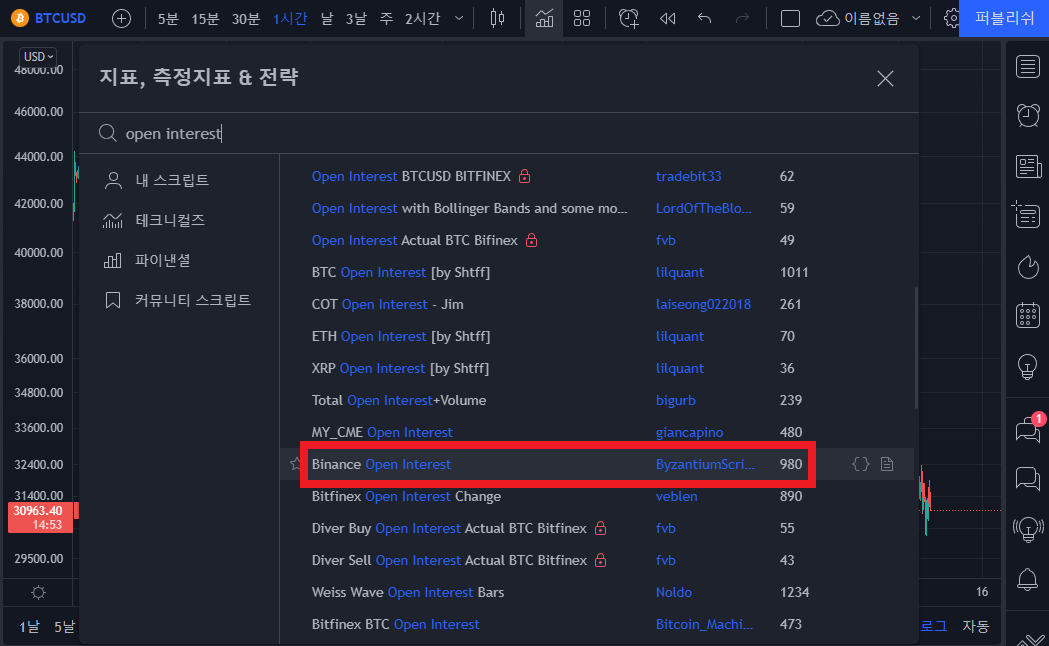Viewport: 1049px width, 646px height.
Task: Select the 15분 timeframe
Action: pos(205,18)
